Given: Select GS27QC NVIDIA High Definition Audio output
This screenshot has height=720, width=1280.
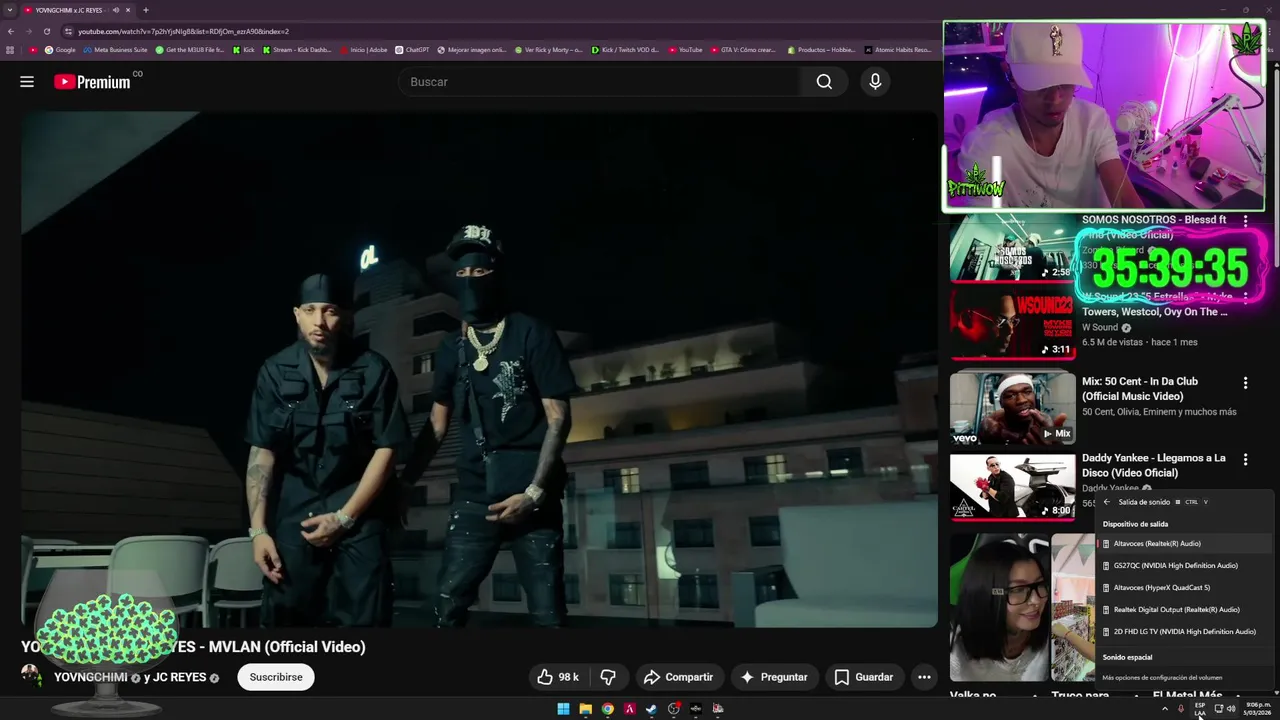Looking at the screenshot, I should coord(1186,566).
